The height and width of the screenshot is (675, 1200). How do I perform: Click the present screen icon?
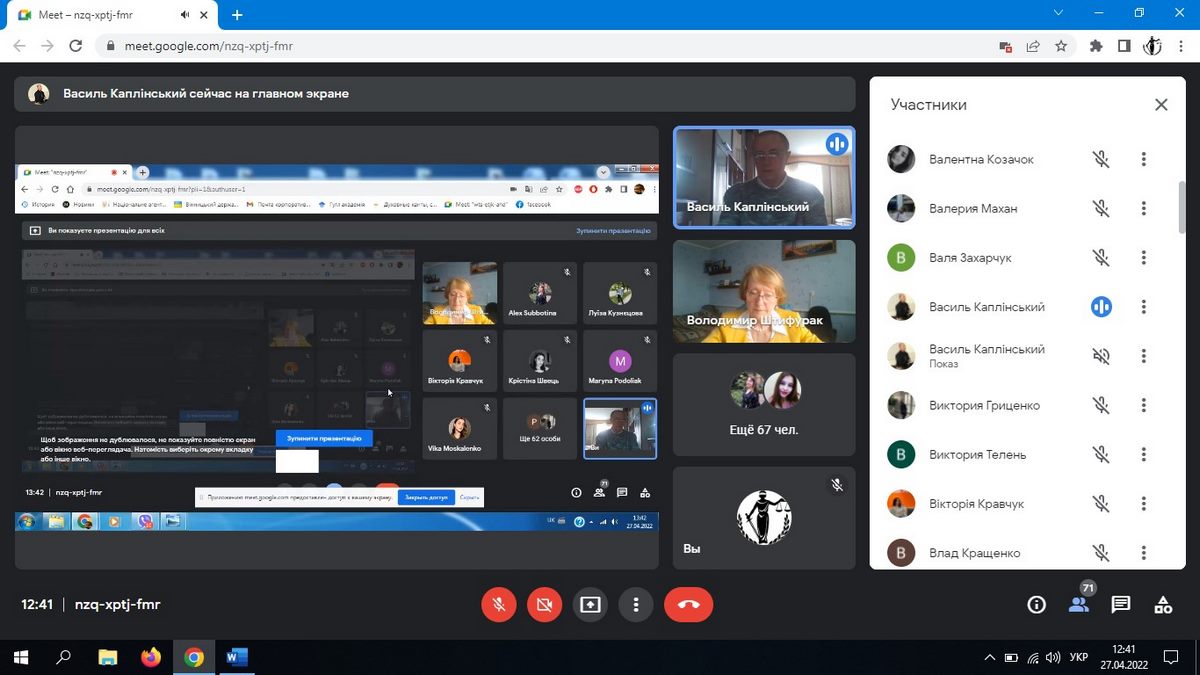590,604
